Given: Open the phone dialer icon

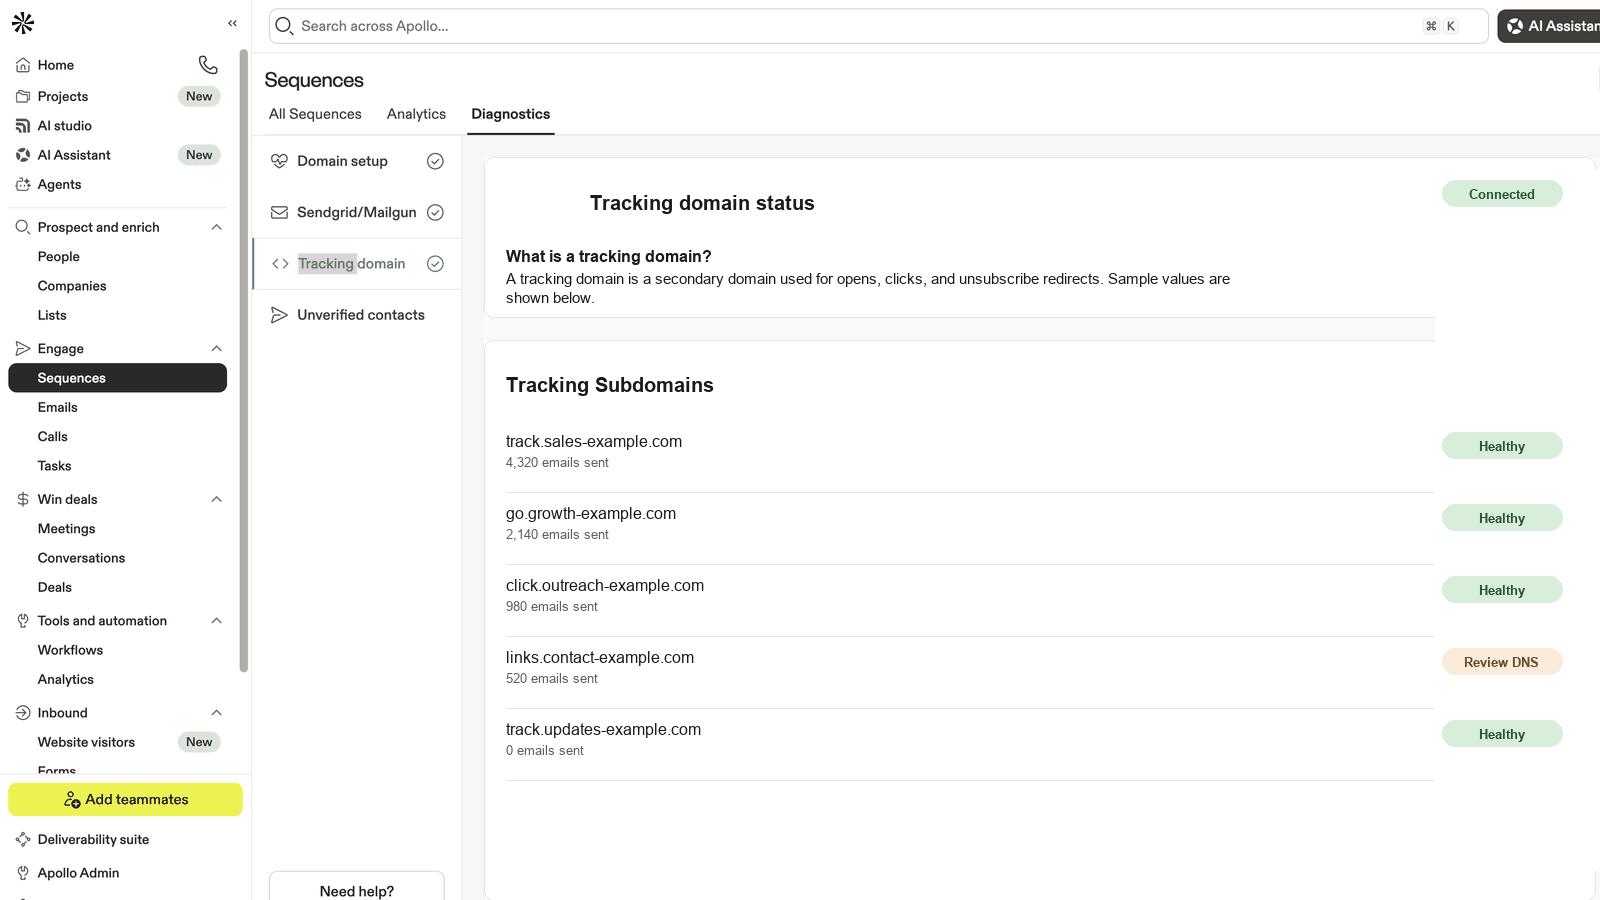Looking at the screenshot, I should 208,65.
